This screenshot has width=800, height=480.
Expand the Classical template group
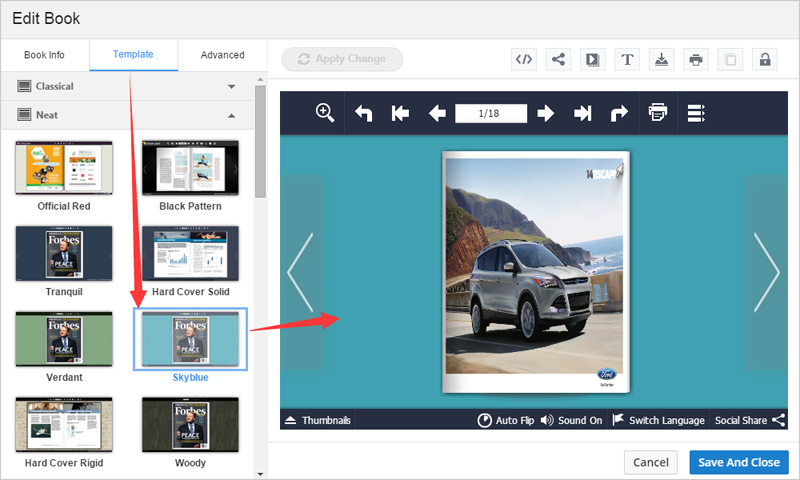tap(232, 87)
